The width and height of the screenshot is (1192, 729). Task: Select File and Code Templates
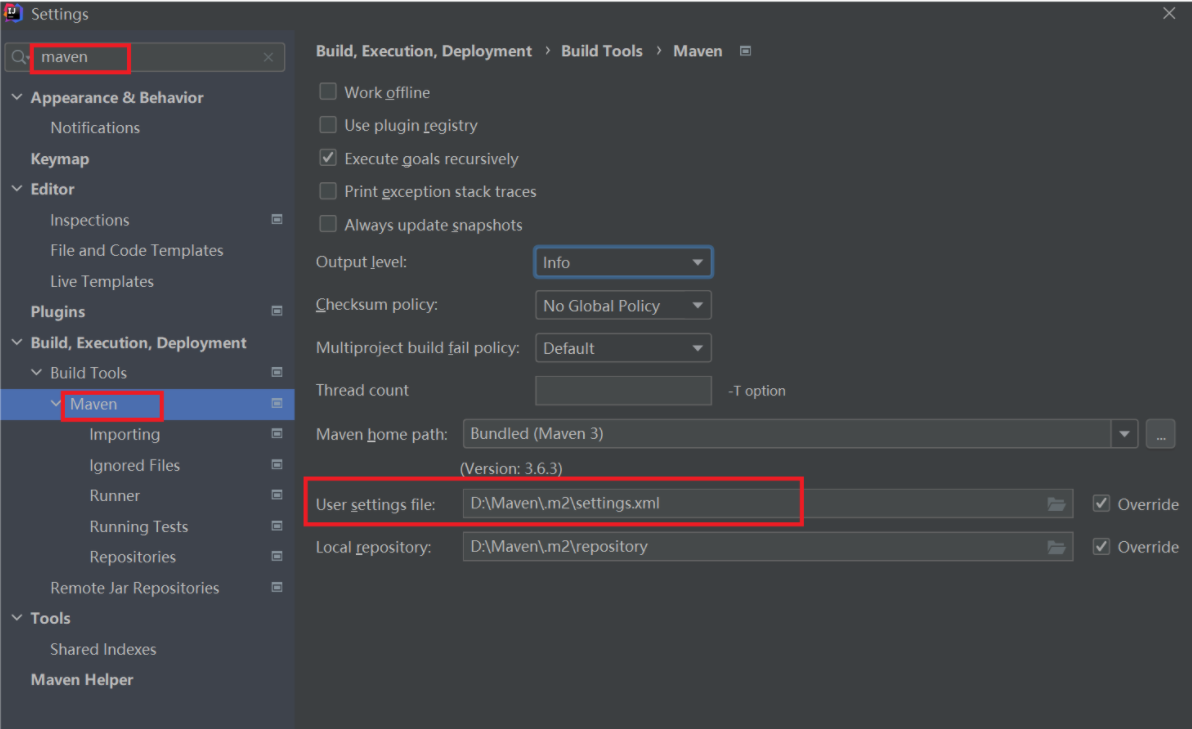tap(137, 250)
